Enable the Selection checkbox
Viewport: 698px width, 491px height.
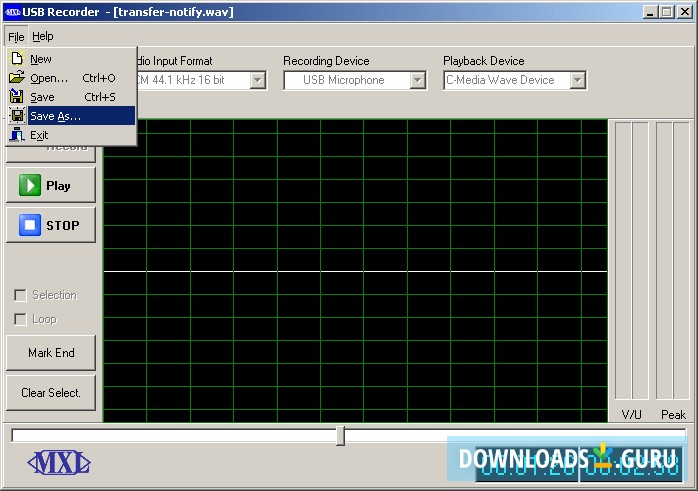(20, 295)
